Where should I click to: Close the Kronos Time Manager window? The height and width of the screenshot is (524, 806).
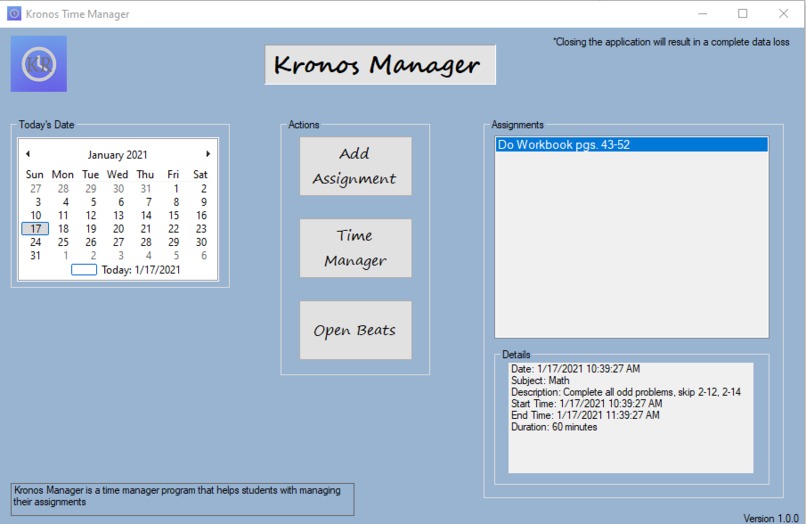[x=783, y=14]
